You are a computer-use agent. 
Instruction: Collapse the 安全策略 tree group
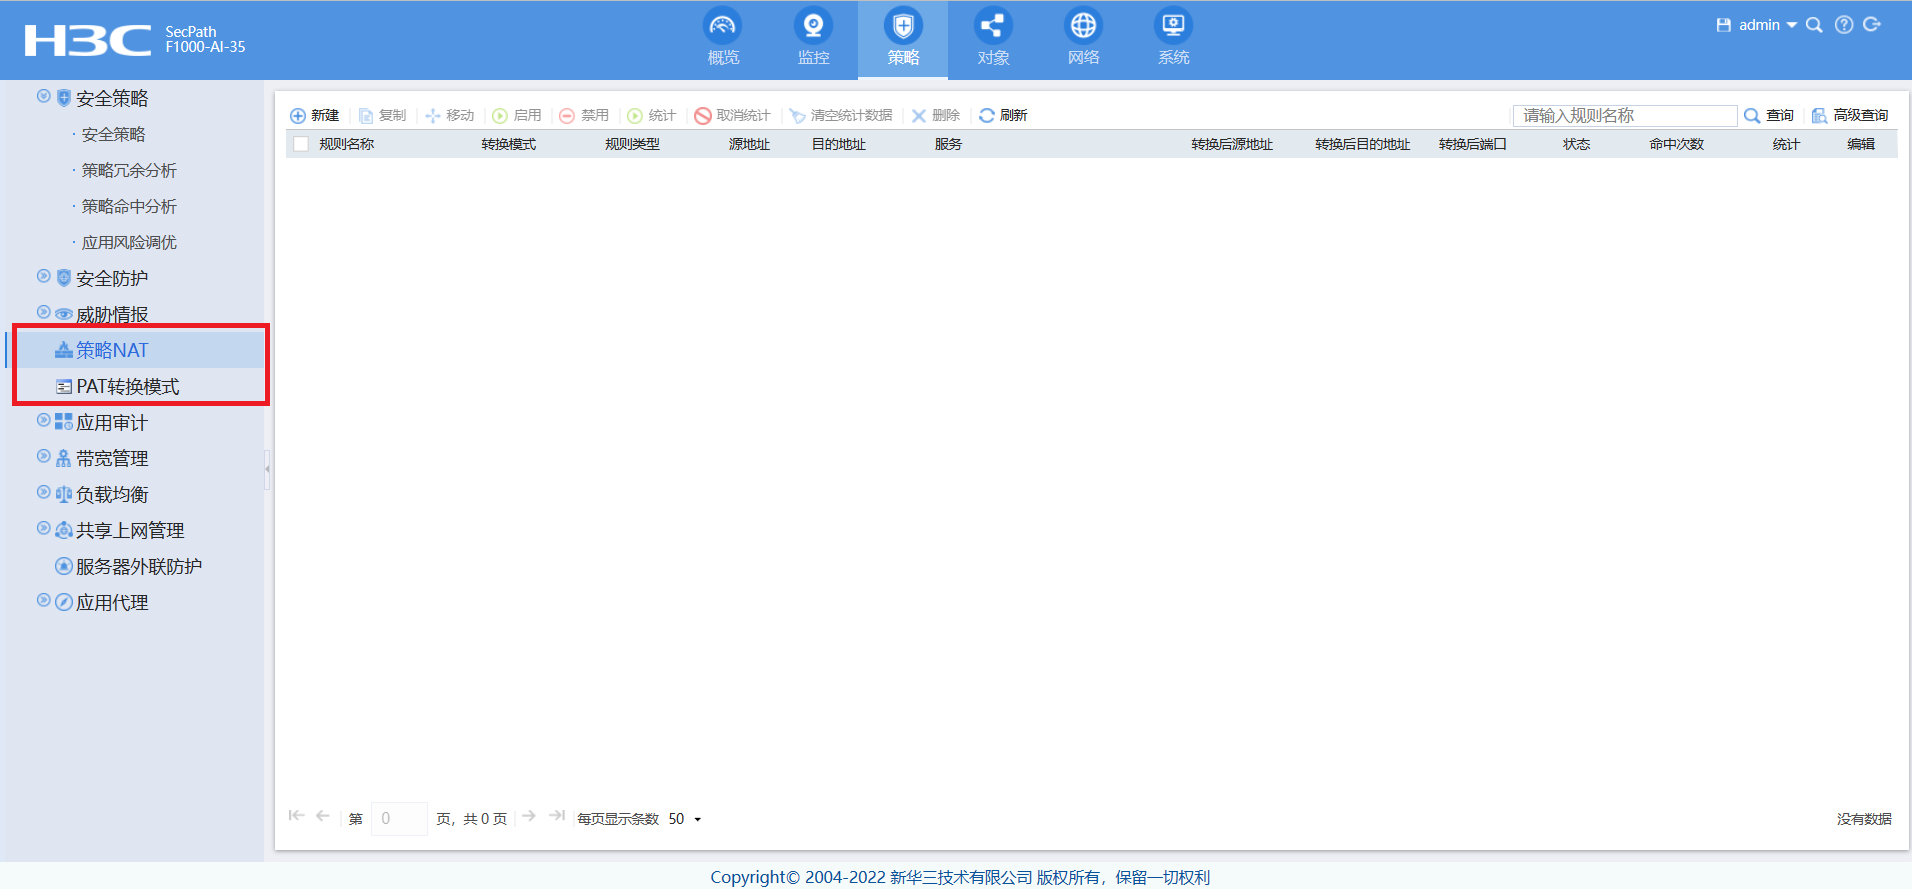pos(43,97)
